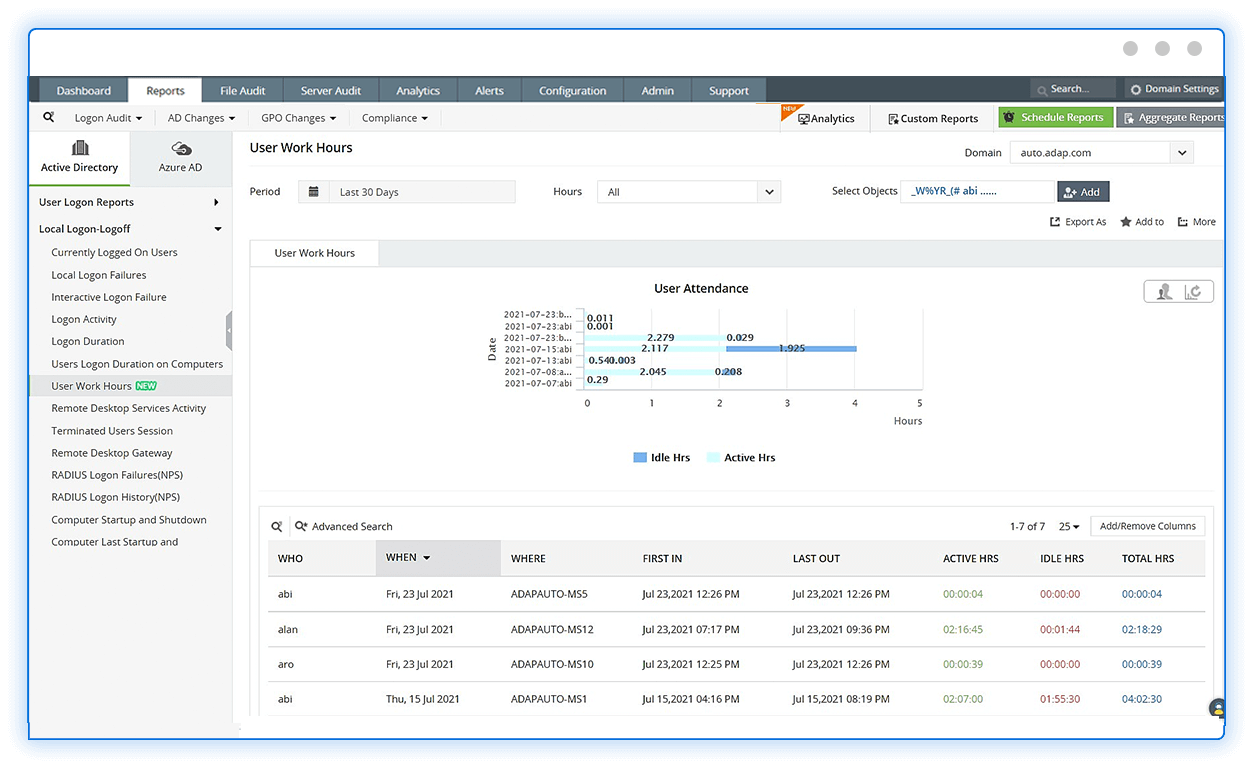Viewport: 1253px width, 768px height.
Task: Open Interactive Logon Failure report
Action: click(109, 297)
